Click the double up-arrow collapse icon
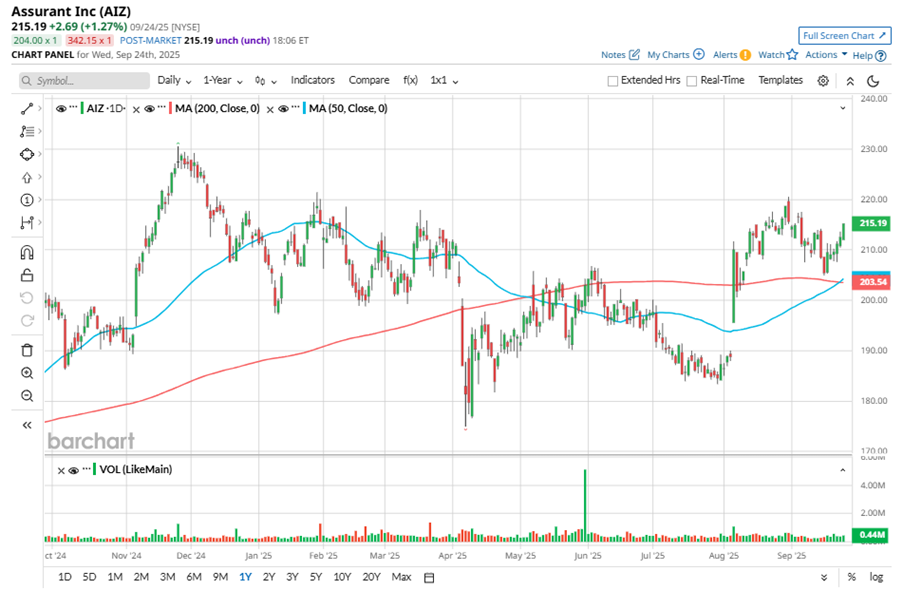This screenshot has width=903, height=590. (850, 81)
